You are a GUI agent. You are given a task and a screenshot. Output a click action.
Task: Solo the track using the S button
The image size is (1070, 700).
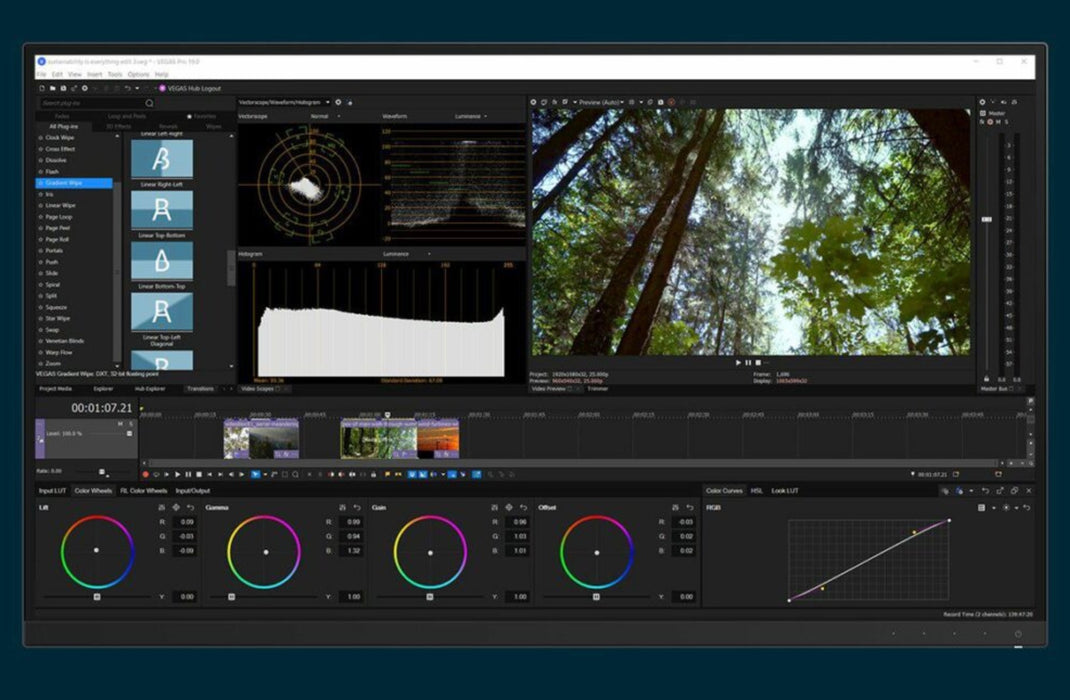pyautogui.click(x=131, y=423)
